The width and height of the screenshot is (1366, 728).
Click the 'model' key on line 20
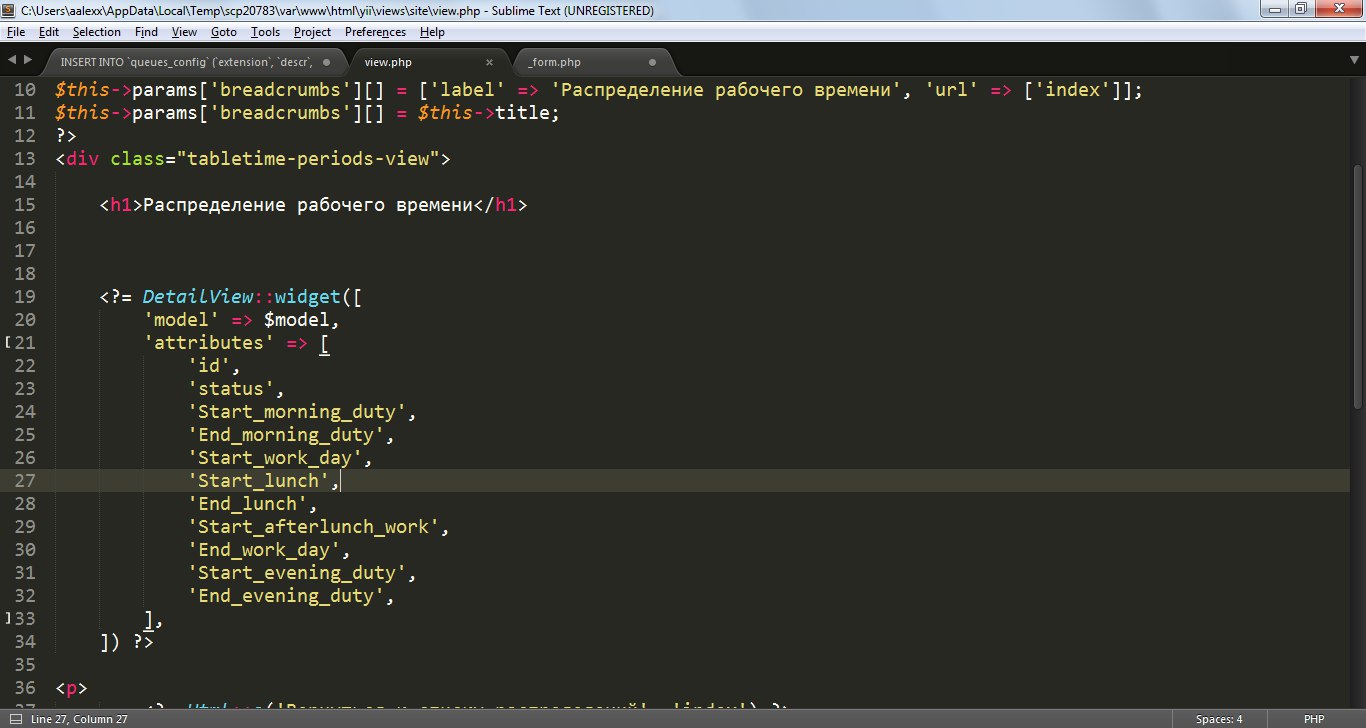(182, 320)
